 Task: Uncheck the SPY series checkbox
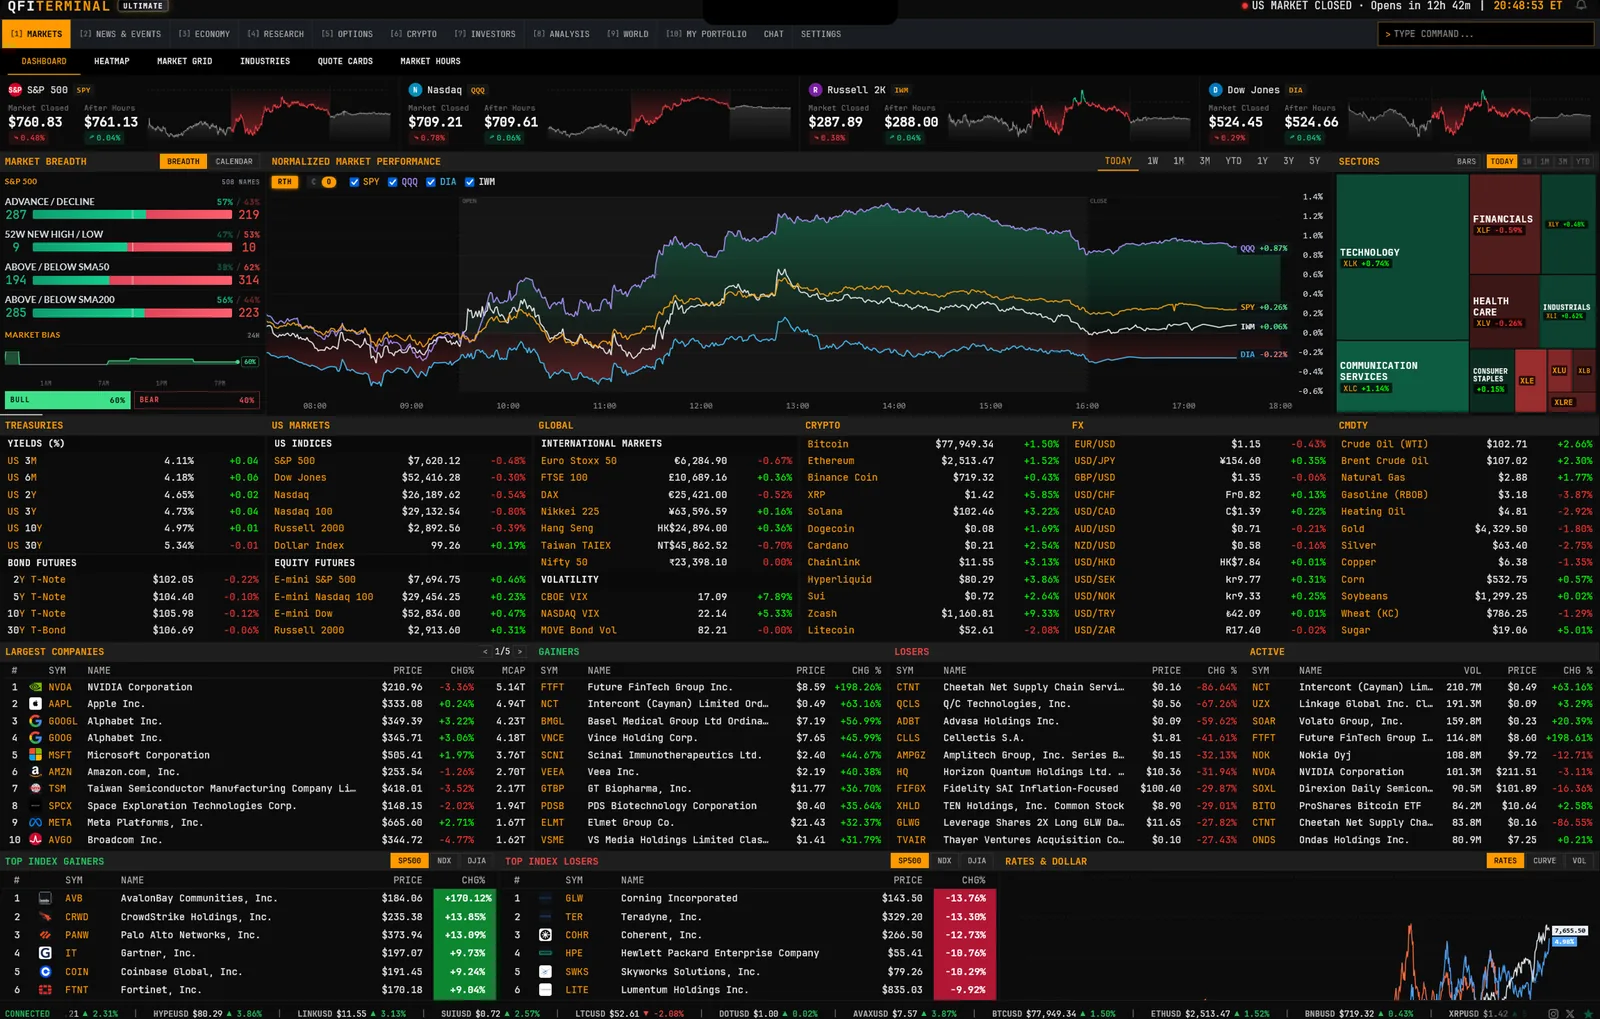[354, 182]
